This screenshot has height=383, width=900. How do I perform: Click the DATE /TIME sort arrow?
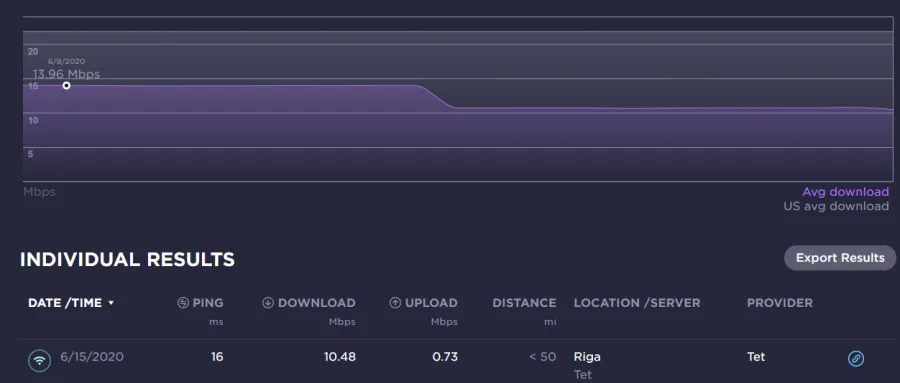(111, 303)
